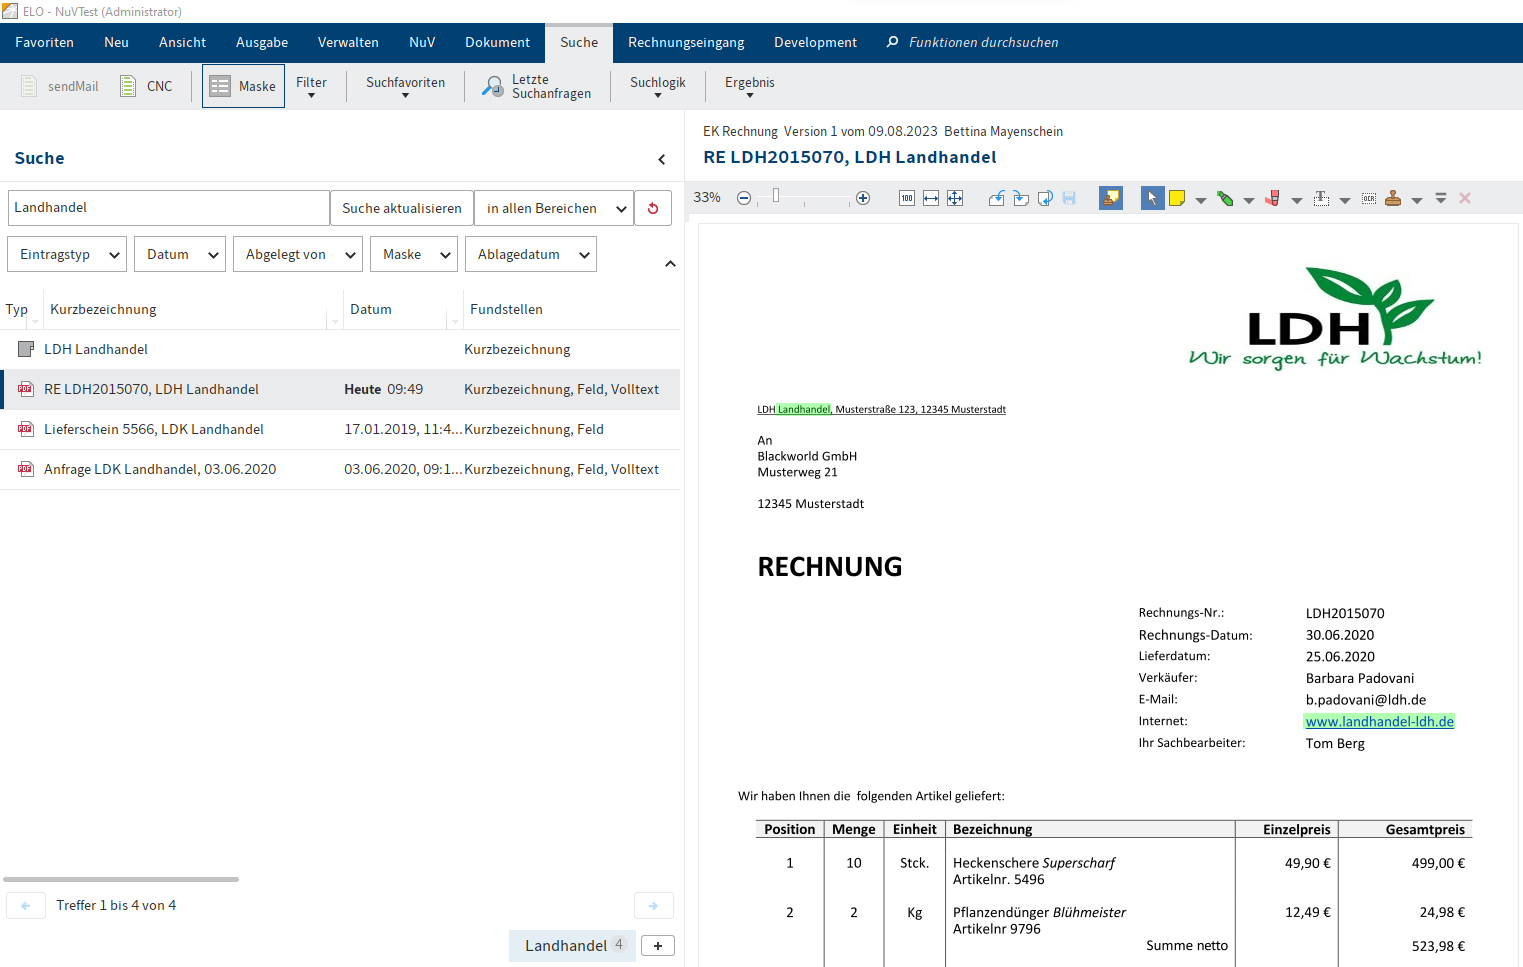Set document zoom to 100% icon

coord(907,198)
